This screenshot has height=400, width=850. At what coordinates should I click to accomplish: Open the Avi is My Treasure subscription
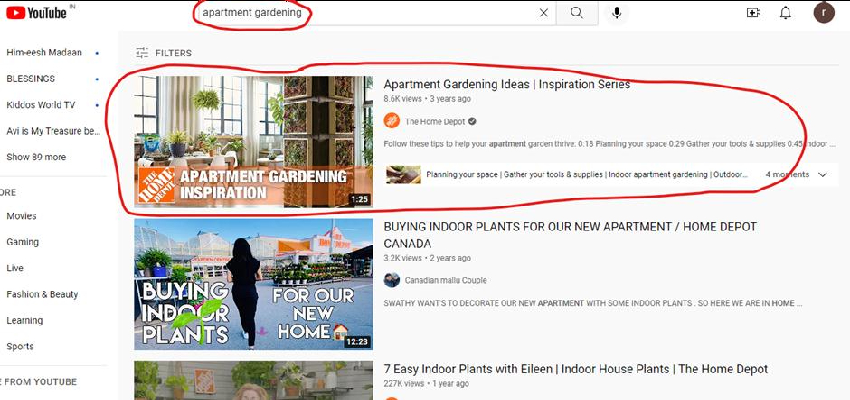[53, 131]
